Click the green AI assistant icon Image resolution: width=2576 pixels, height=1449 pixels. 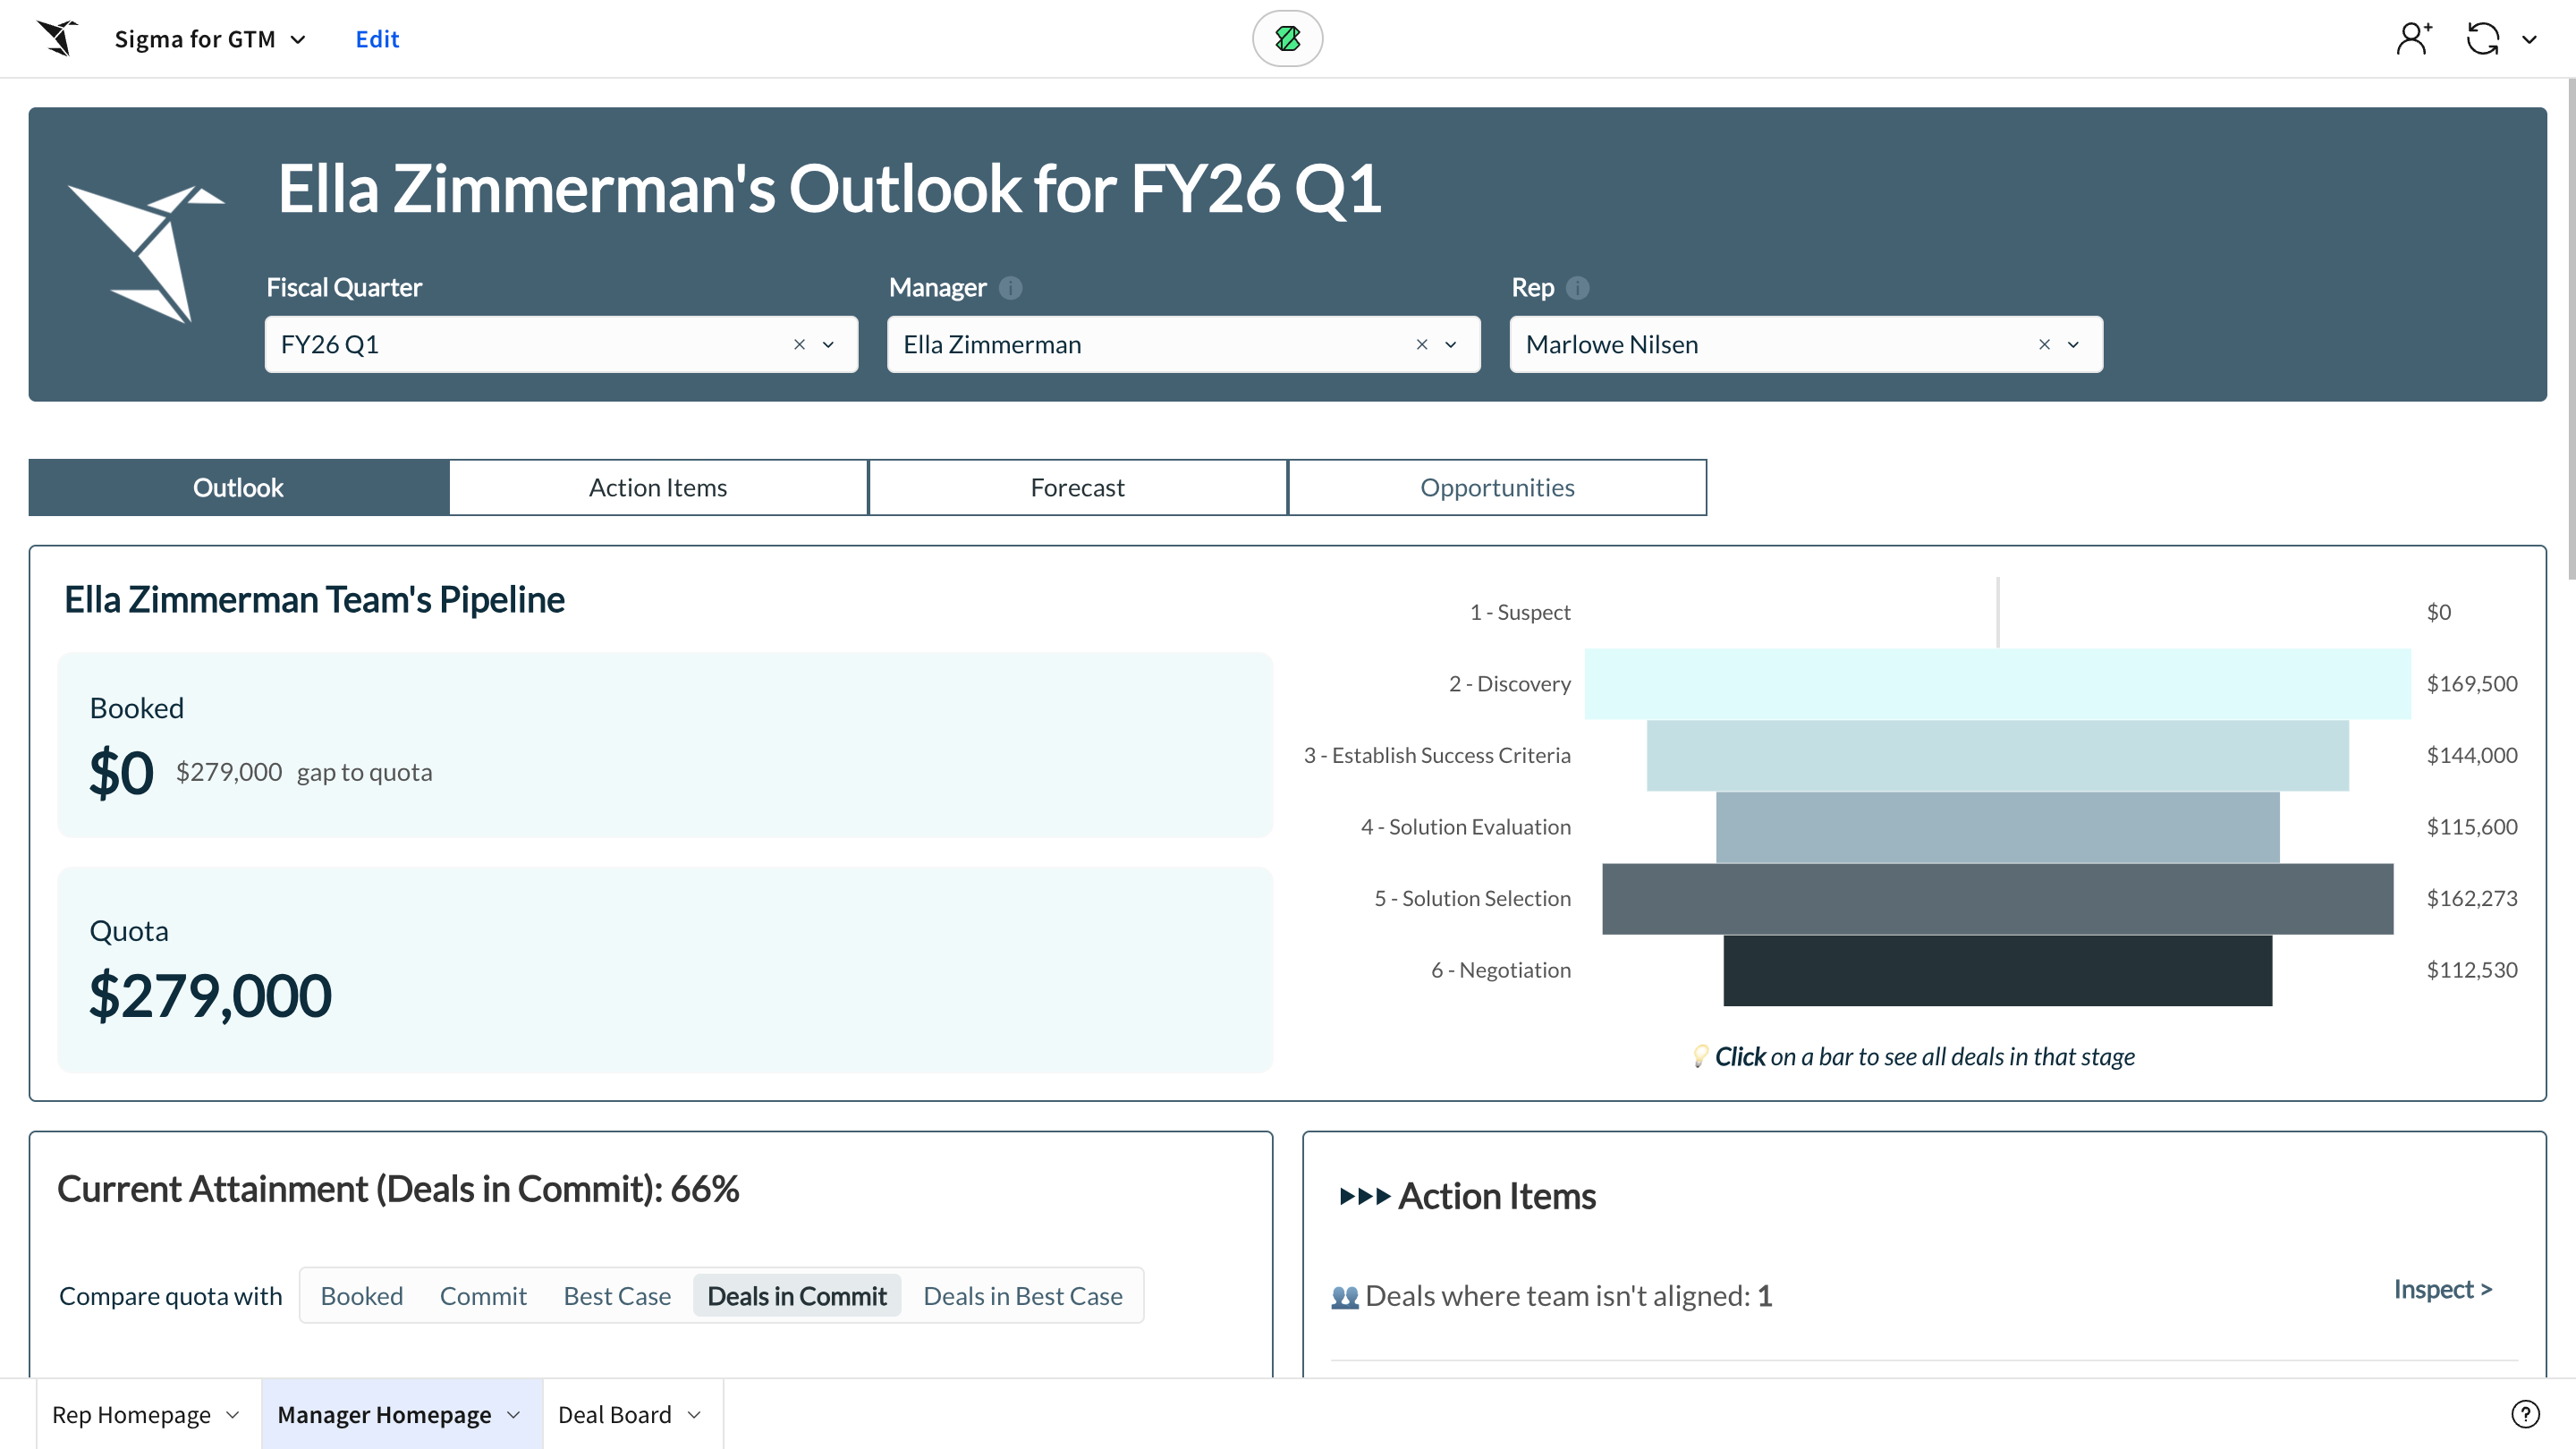coord(1287,38)
